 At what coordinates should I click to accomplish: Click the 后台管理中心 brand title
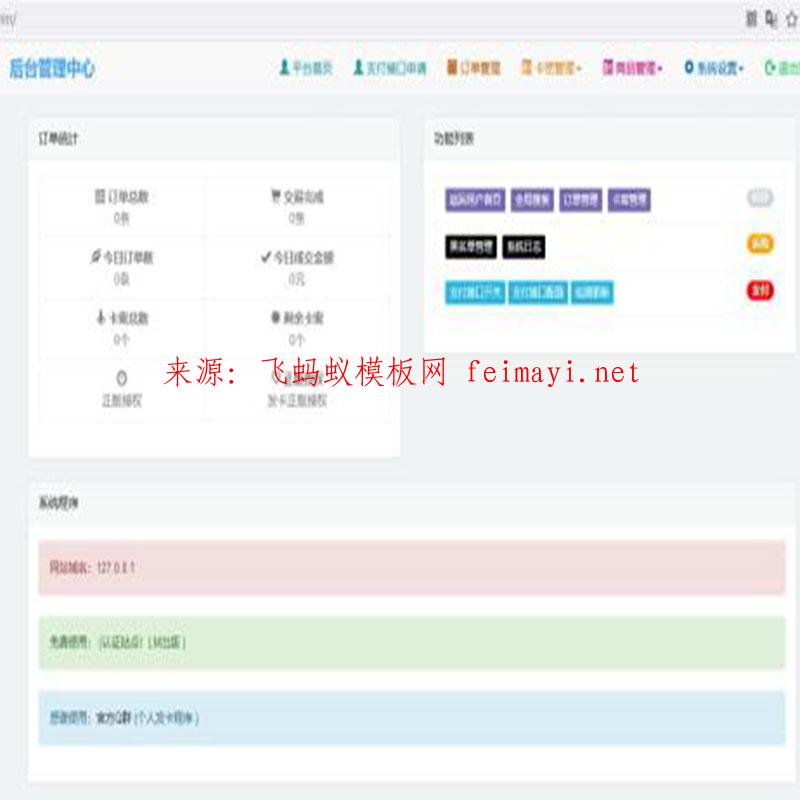coord(52,68)
